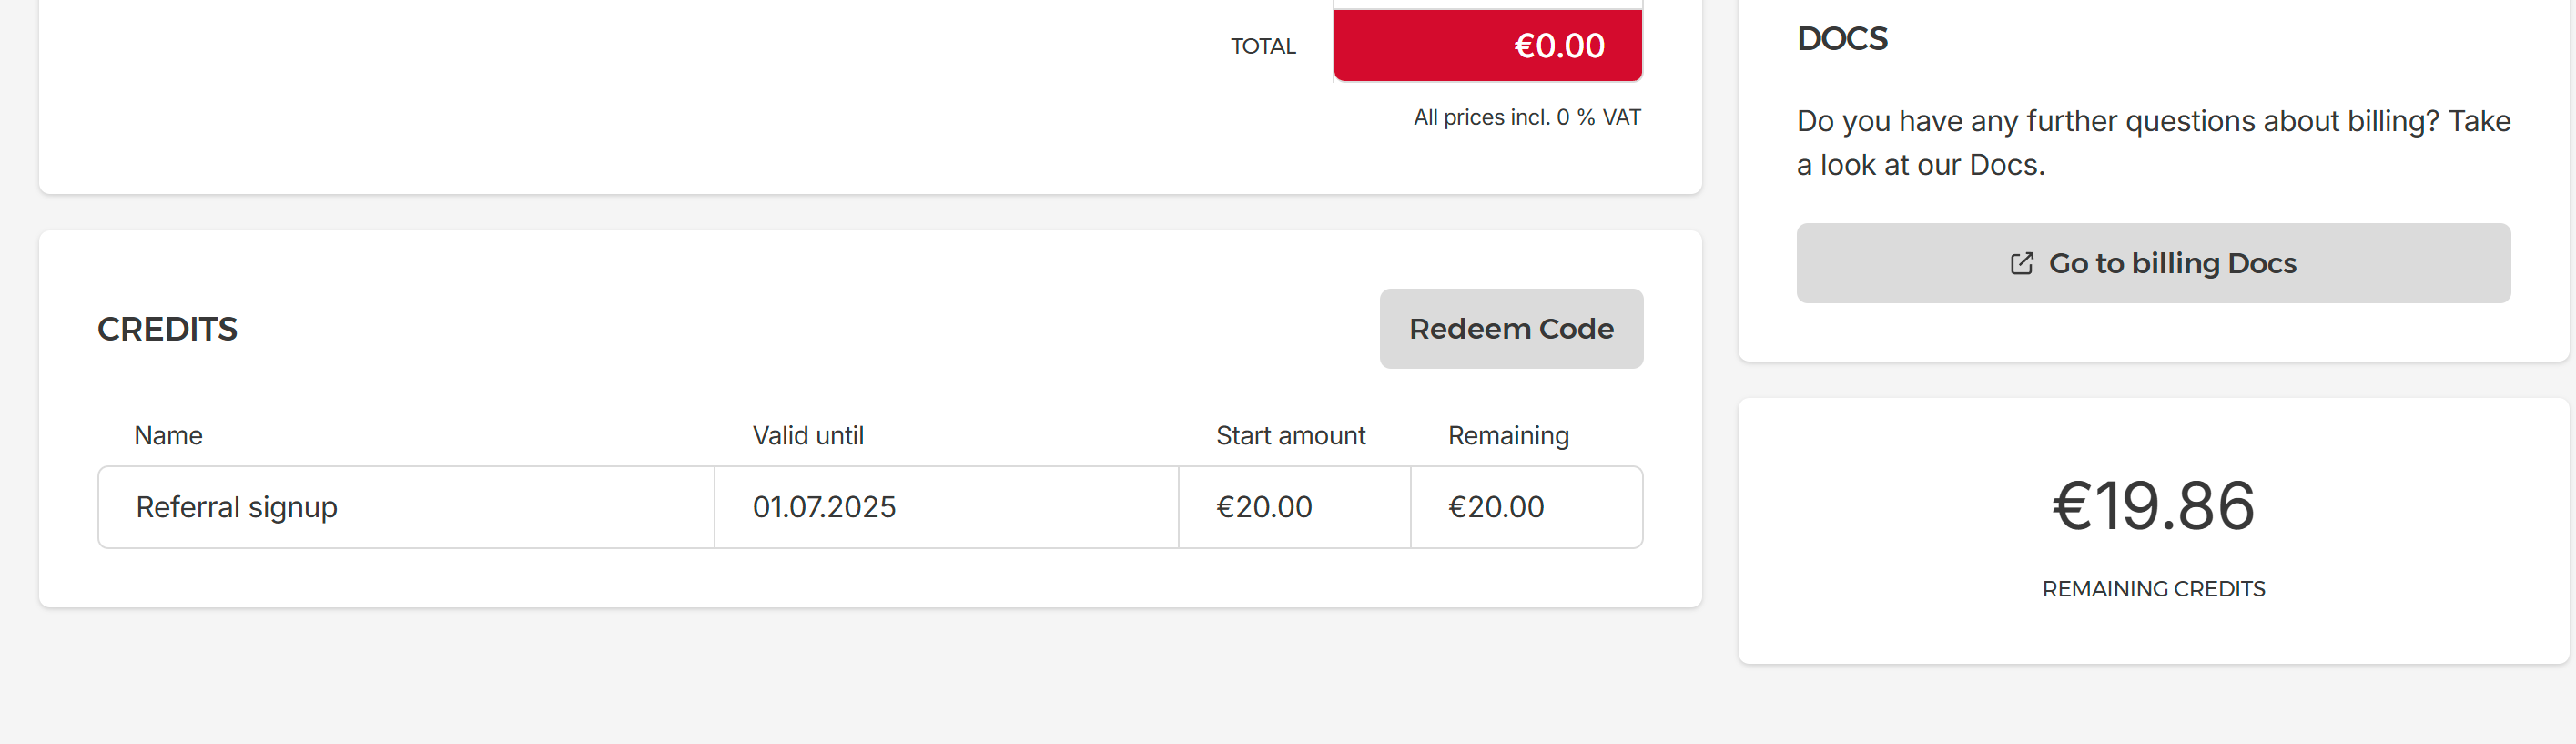Click the TOTAL label
Viewport: 2576px width, 744px height.
[x=1263, y=46]
